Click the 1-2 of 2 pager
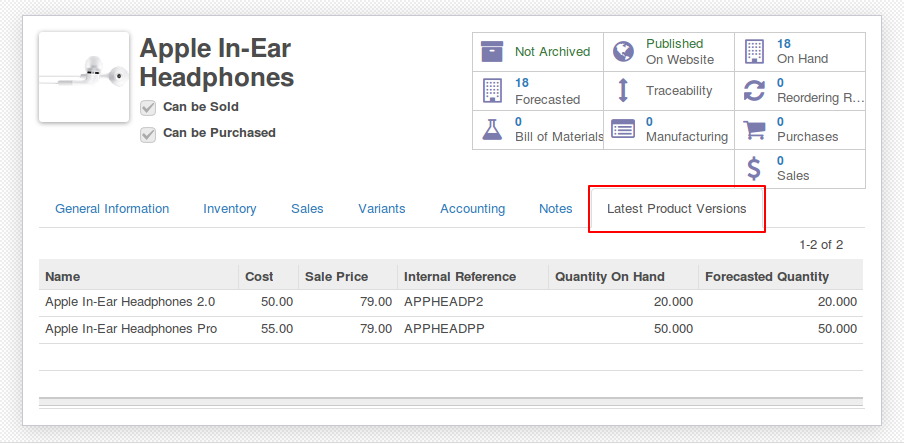 coord(821,245)
